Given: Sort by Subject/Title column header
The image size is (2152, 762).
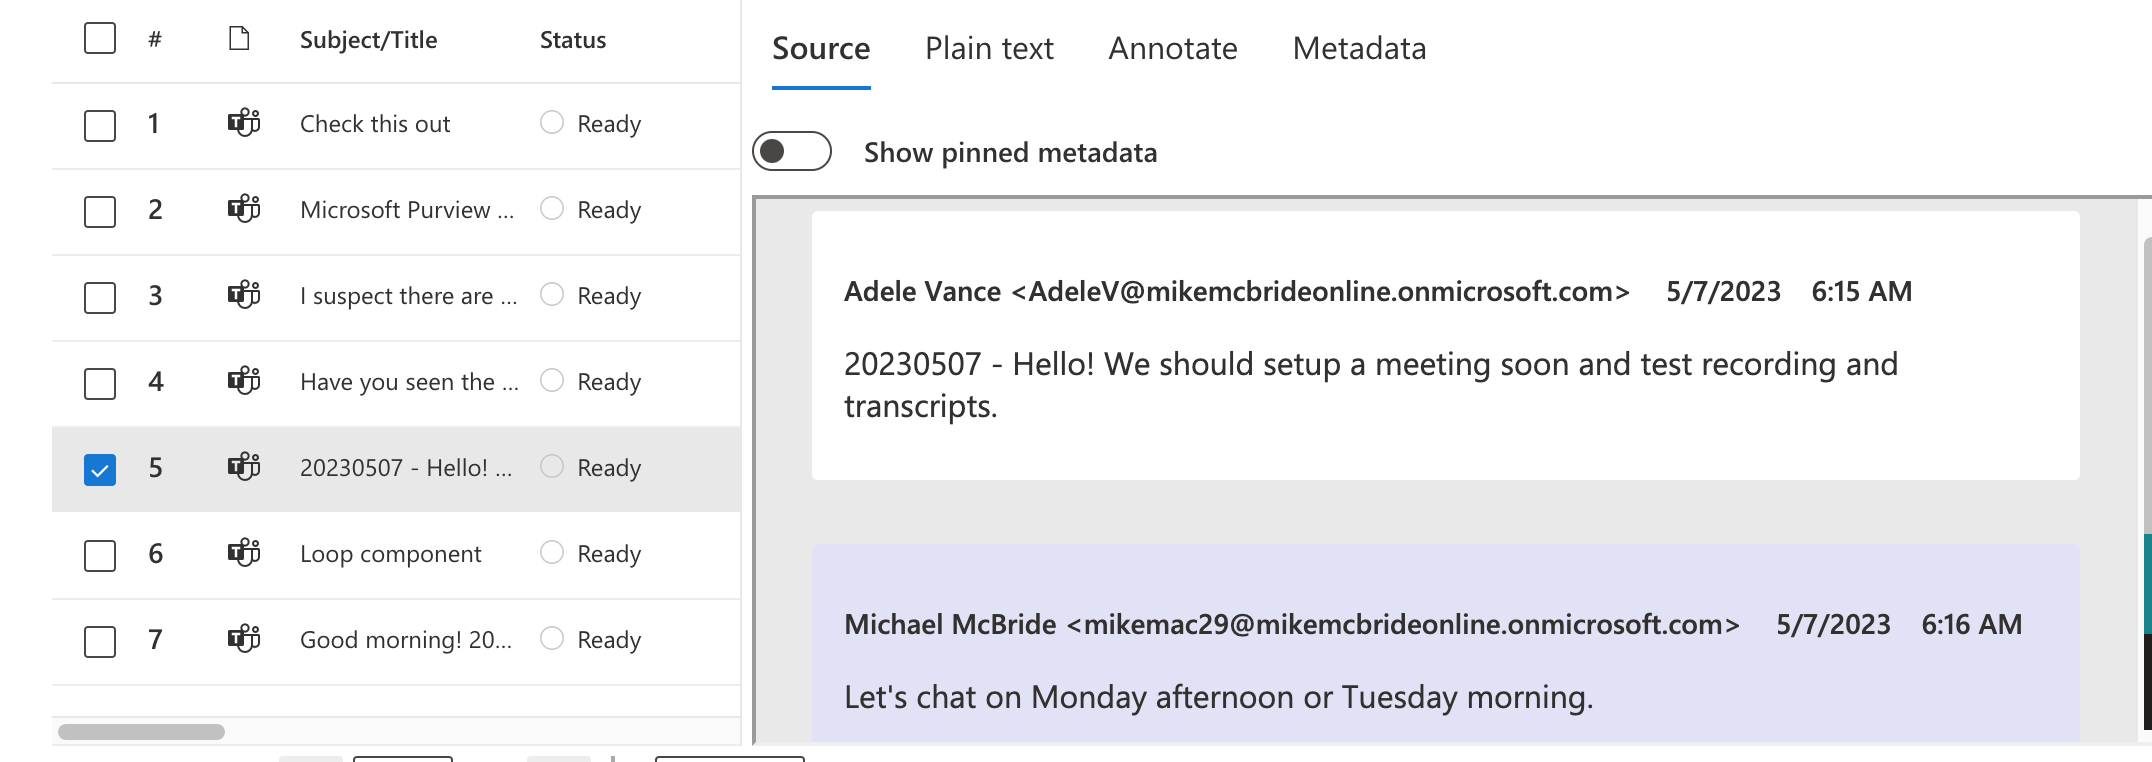Looking at the screenshot, I should [368, 40].
